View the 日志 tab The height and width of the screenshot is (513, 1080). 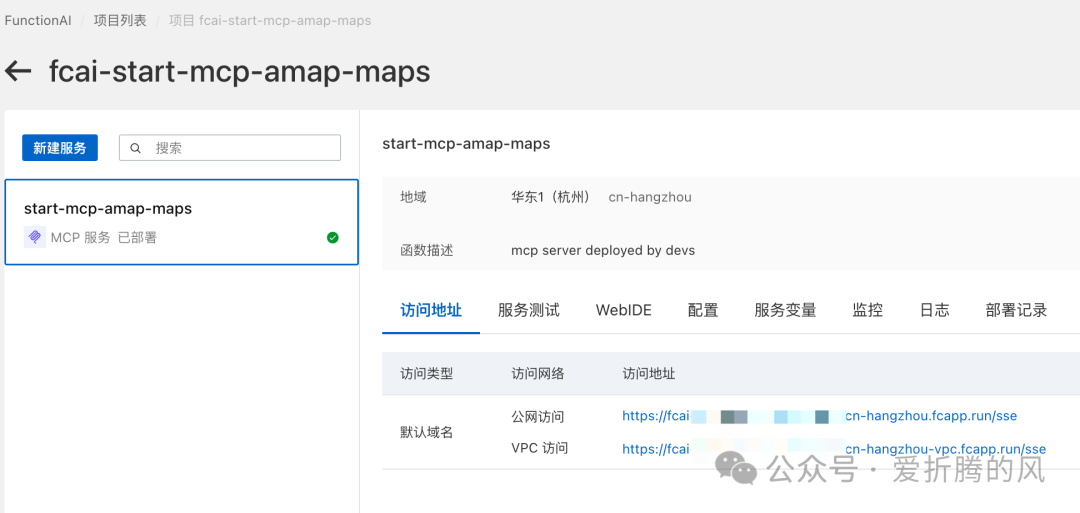coord(934,310)
